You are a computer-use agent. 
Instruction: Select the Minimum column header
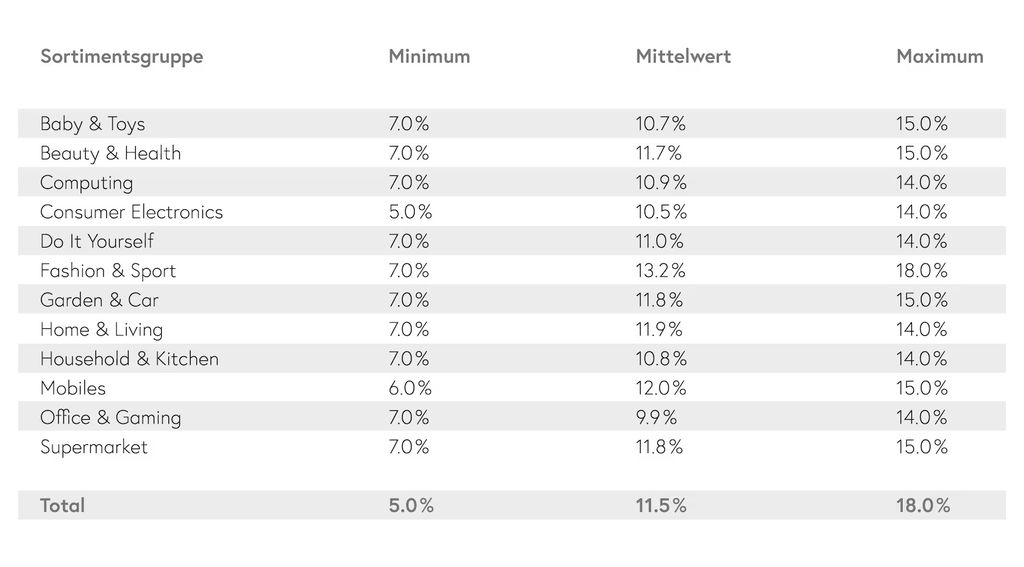[x=429, y=56]
